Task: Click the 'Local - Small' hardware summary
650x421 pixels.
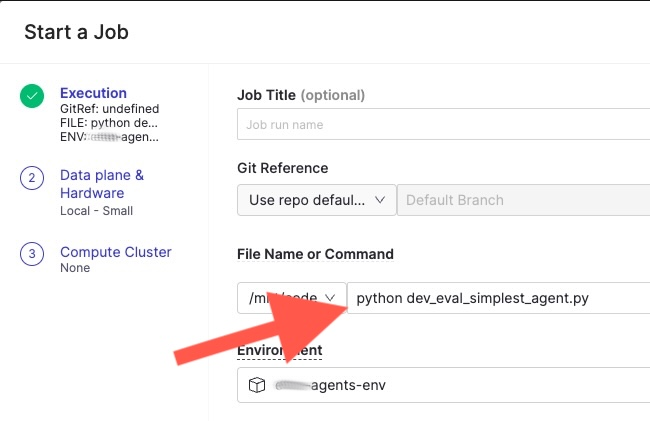Action: pos(96,210)
